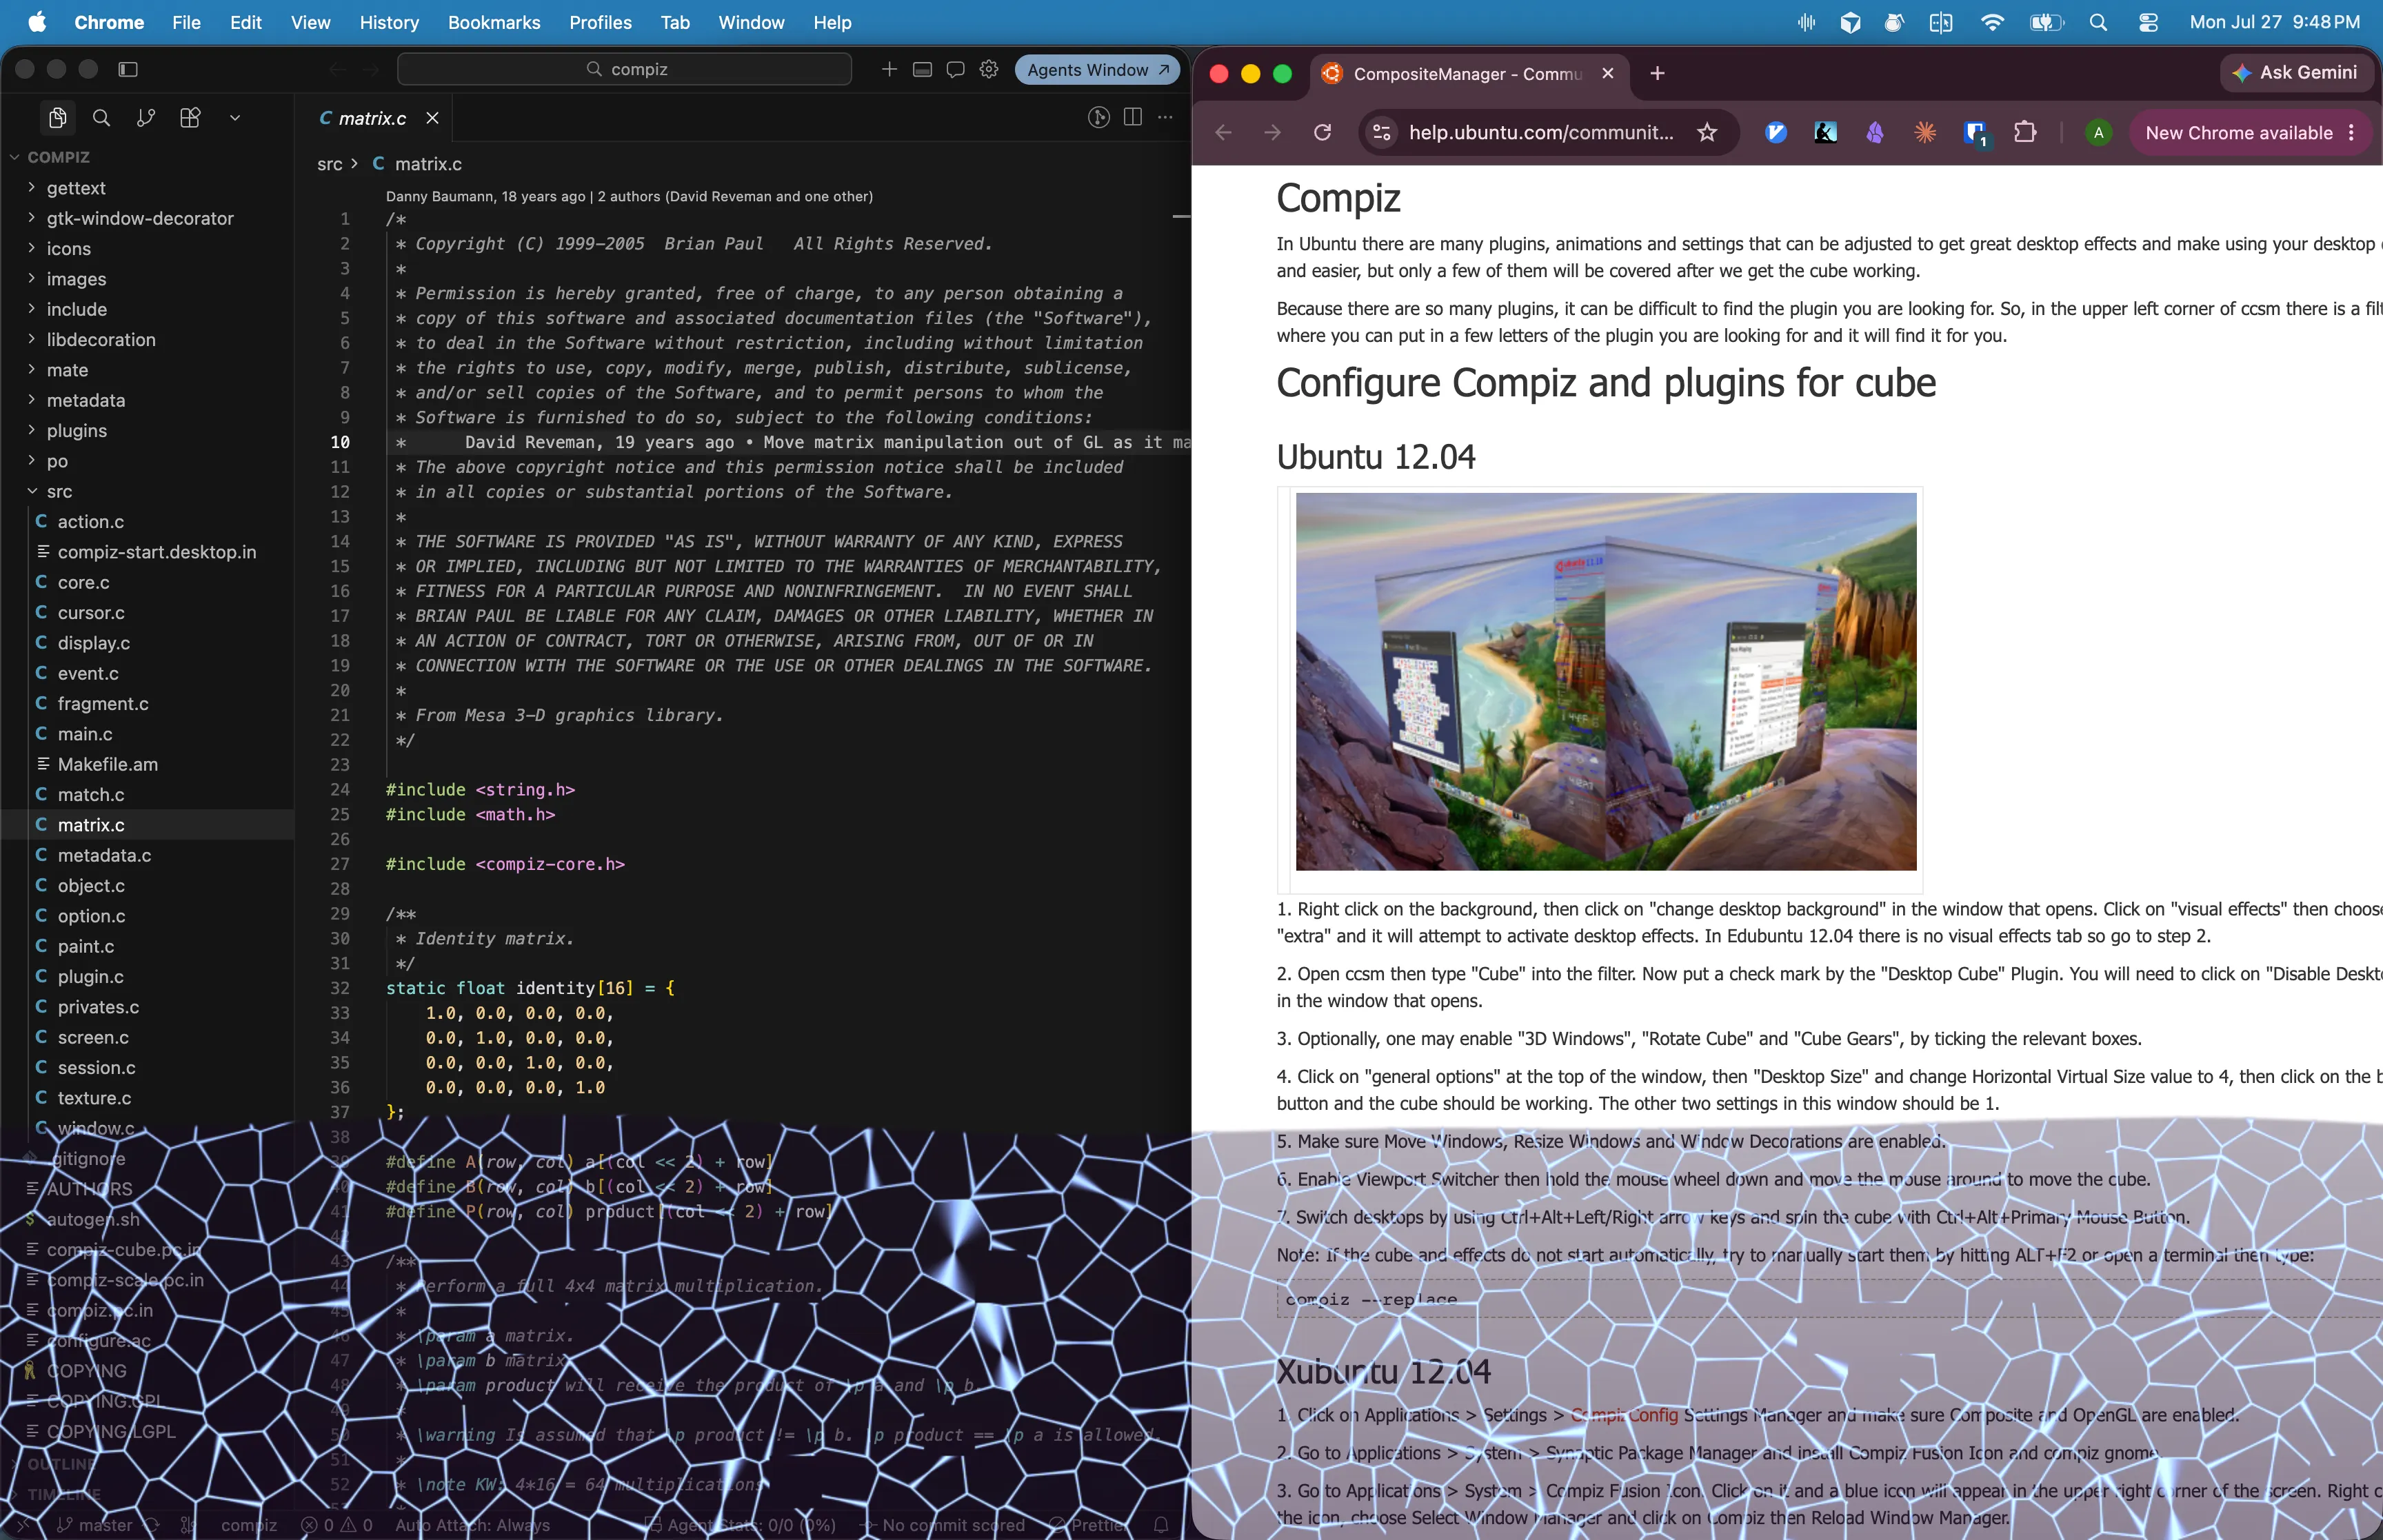Click the Ask Gemini button
Image resolution: width=2383 pixels, height=1540 pixels.
click(x=2297, y=72)
